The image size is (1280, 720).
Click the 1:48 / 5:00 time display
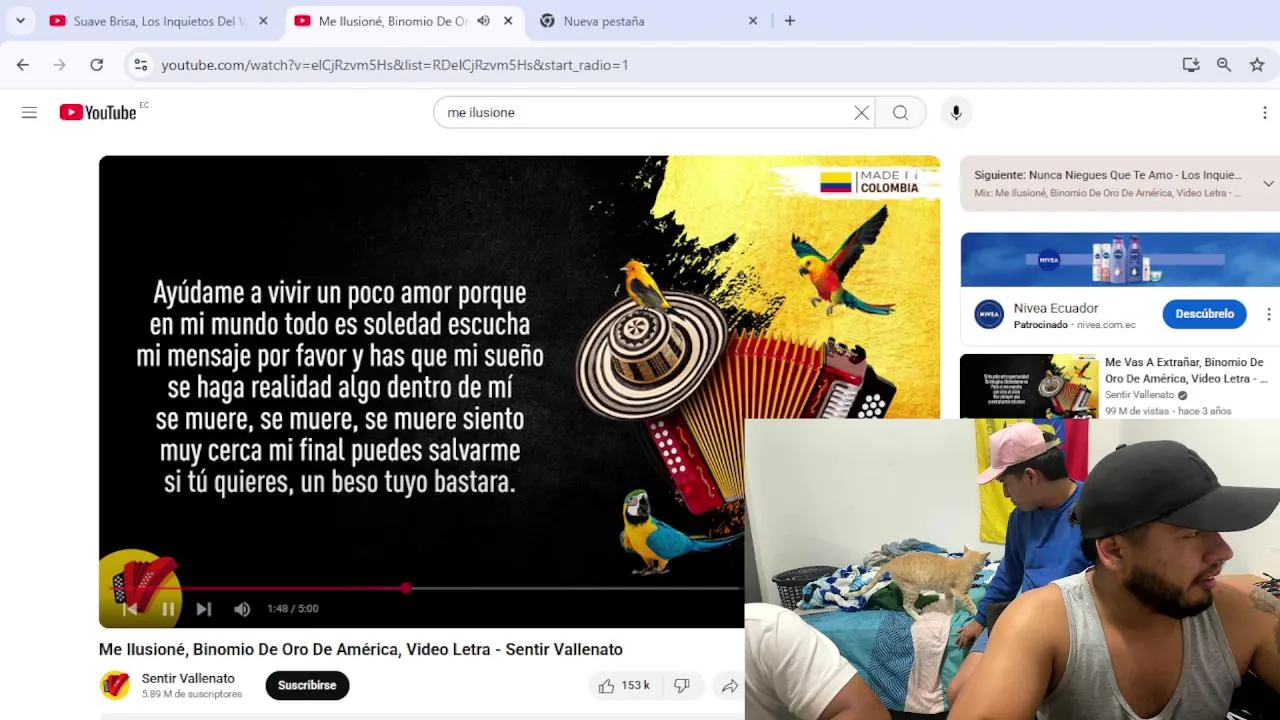pyautogui.click(x=293, y=609)
